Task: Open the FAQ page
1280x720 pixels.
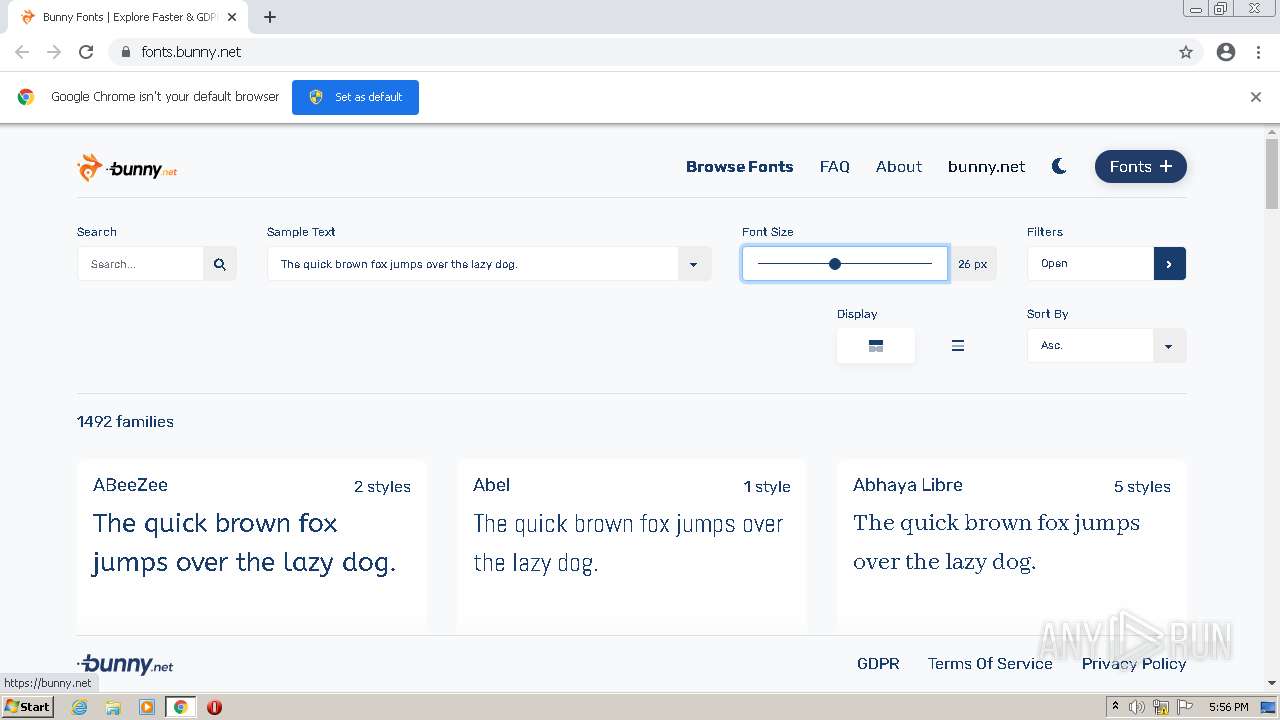Action: tap(834, 167)
